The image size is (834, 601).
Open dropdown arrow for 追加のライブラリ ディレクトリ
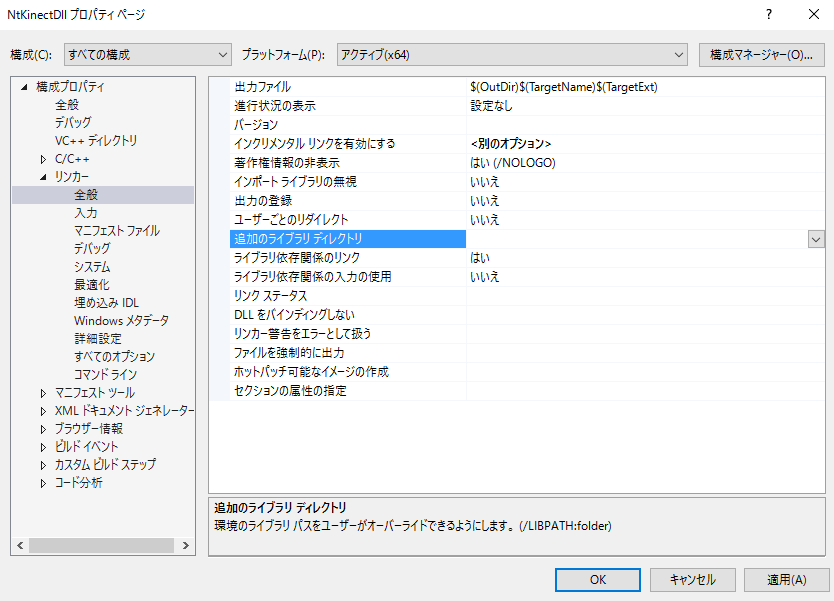[816, 239]
